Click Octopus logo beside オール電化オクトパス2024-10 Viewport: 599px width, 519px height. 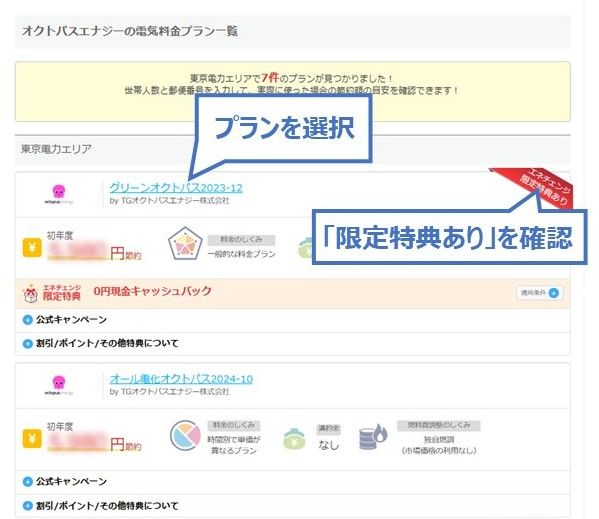(58, 385)
